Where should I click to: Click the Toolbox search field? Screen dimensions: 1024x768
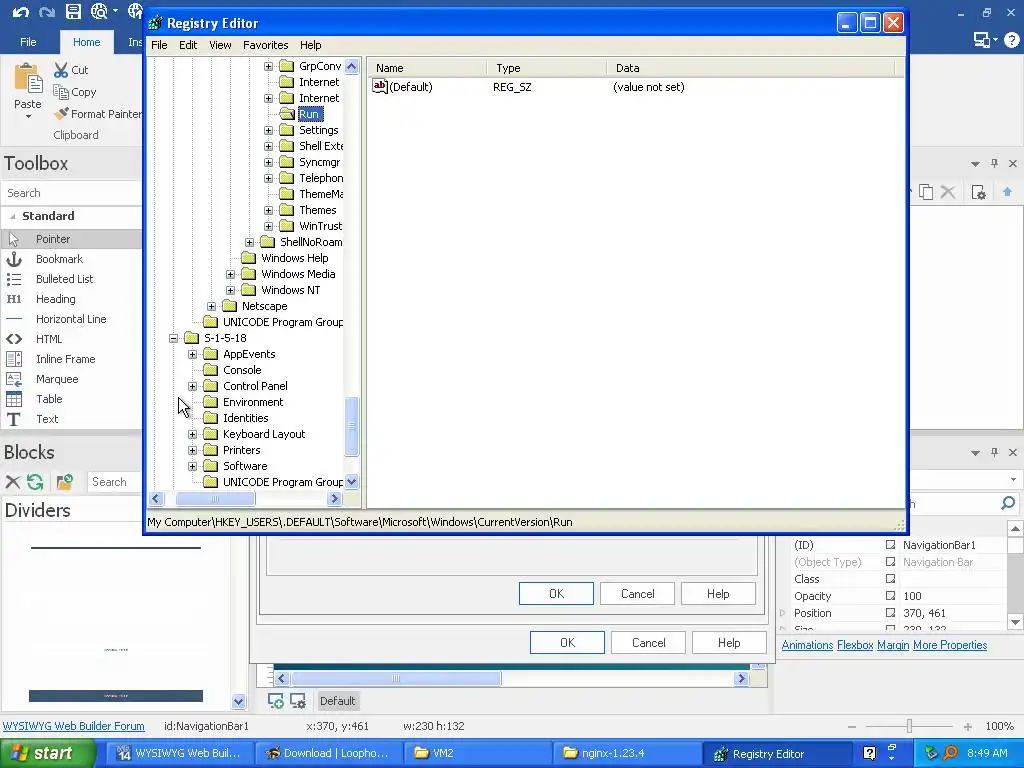click(x=71, y=193)
